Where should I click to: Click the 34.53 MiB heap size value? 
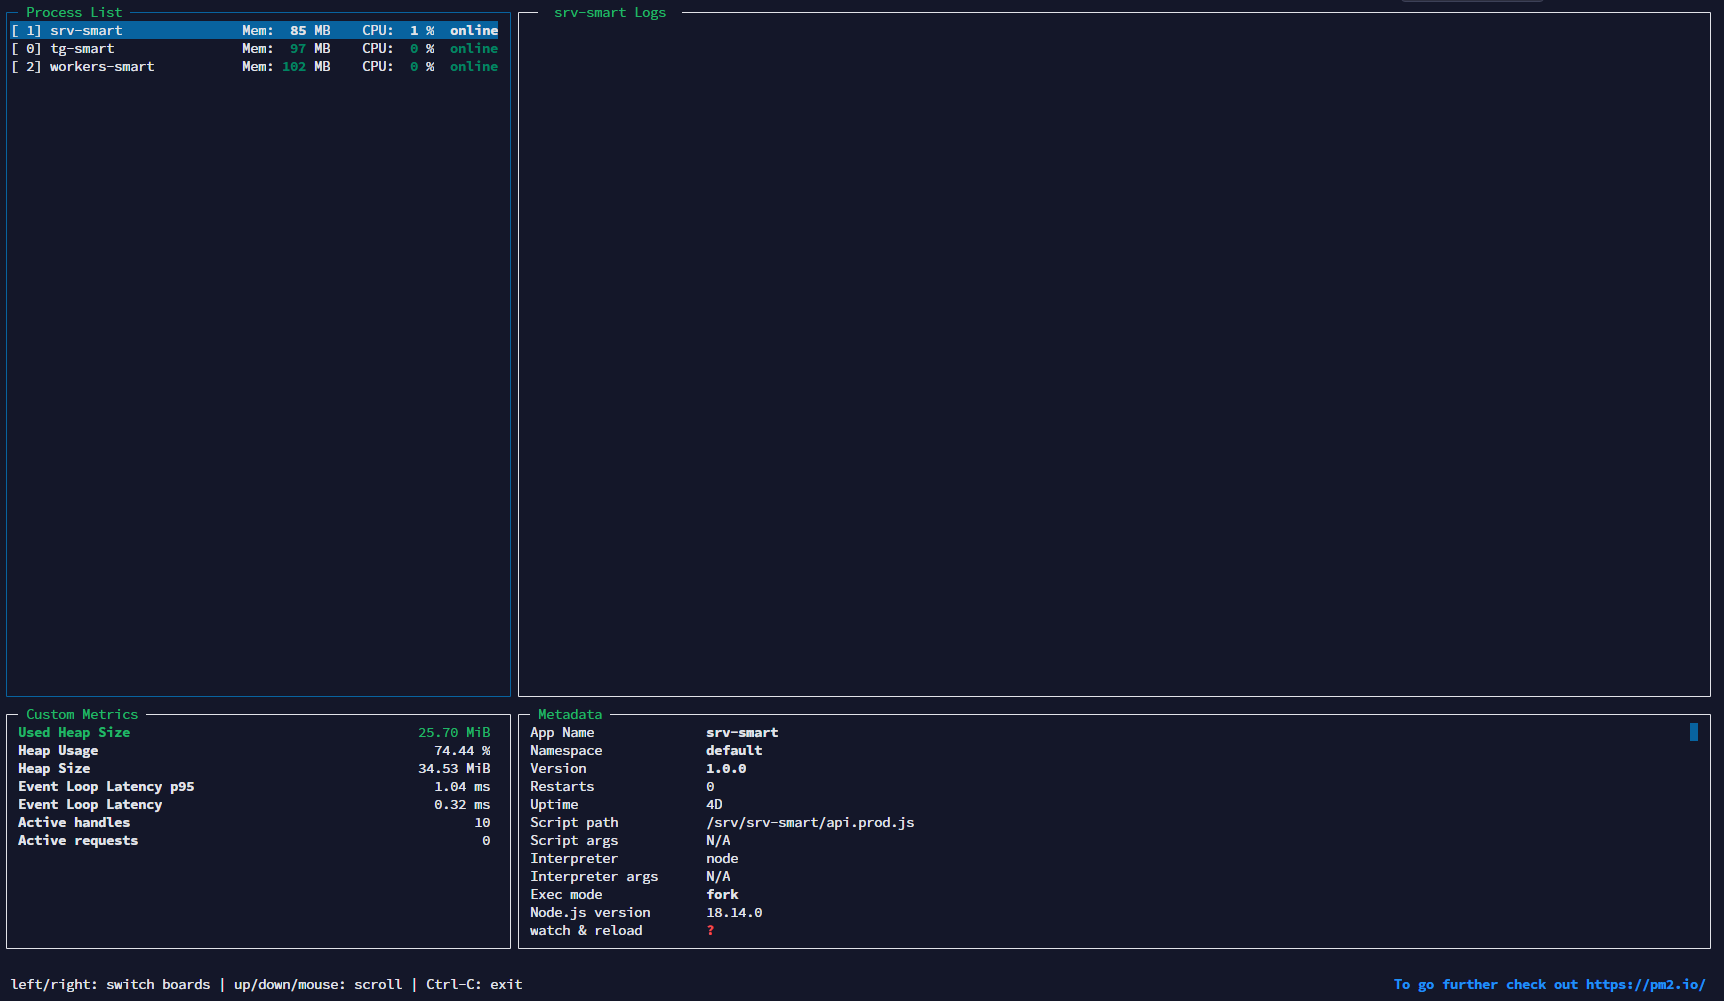(454, 769)
